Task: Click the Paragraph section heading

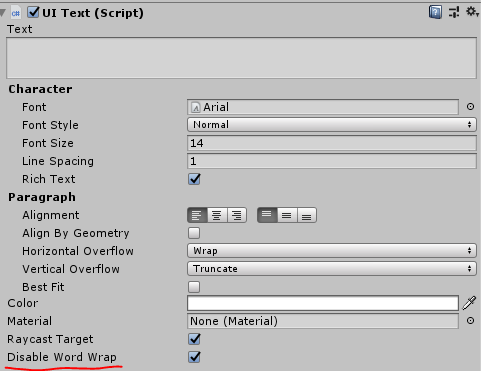Action: pos(42,197)
